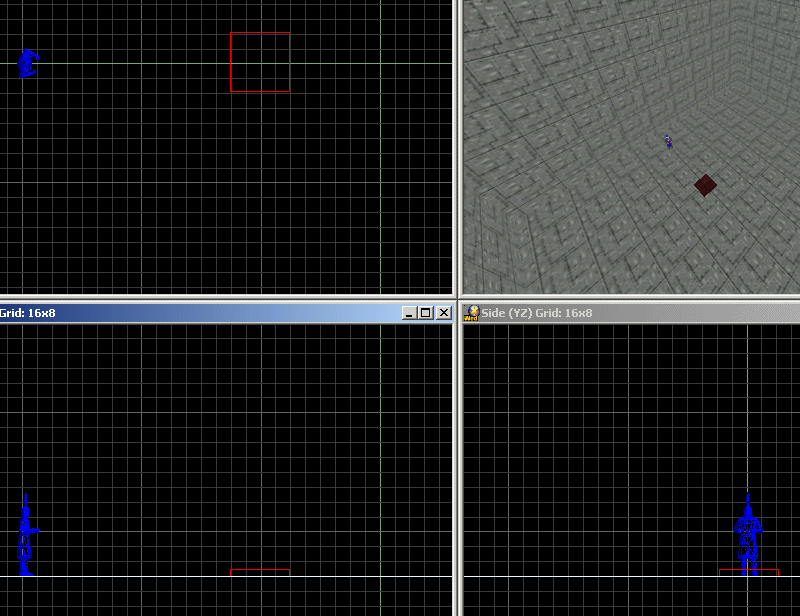Image resolution: width=800 pixels, height=616 pixels.
Task: Maximize the front view window
Action: click(426, 313)
